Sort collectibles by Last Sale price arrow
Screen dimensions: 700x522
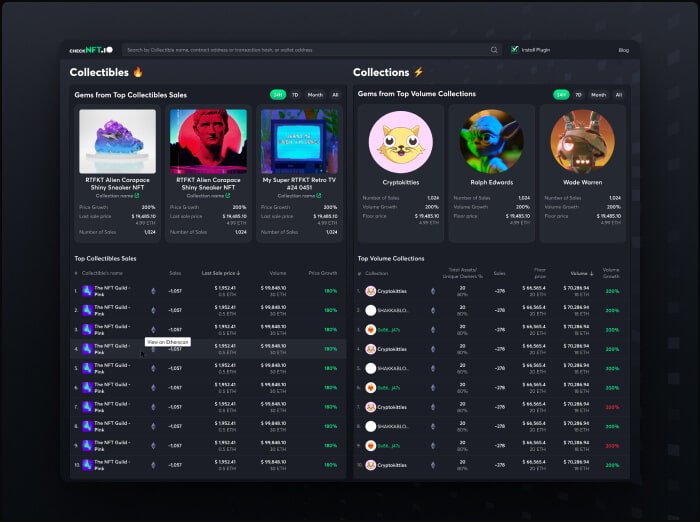point(238,272)
